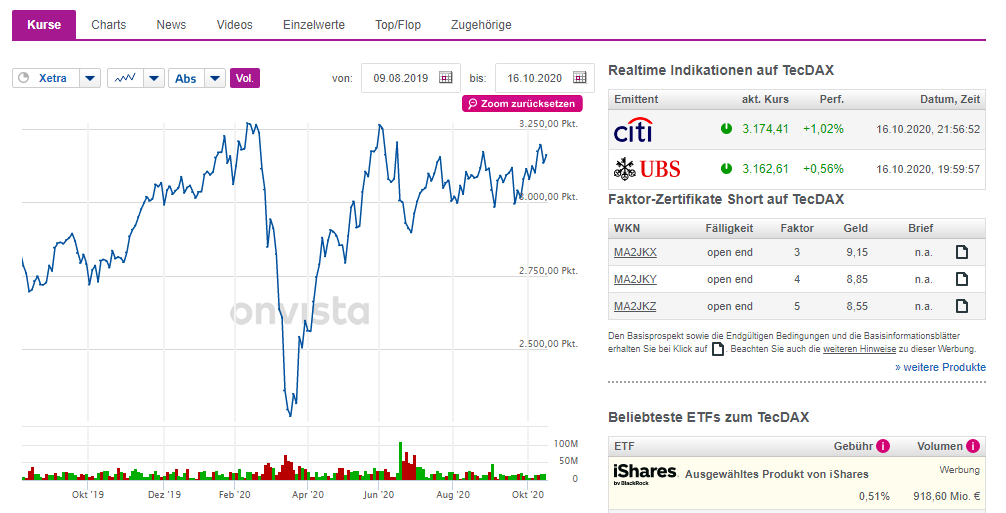Go to the Top/Flop tab
Screen dimensions: 1006x513
coord(398,24)
